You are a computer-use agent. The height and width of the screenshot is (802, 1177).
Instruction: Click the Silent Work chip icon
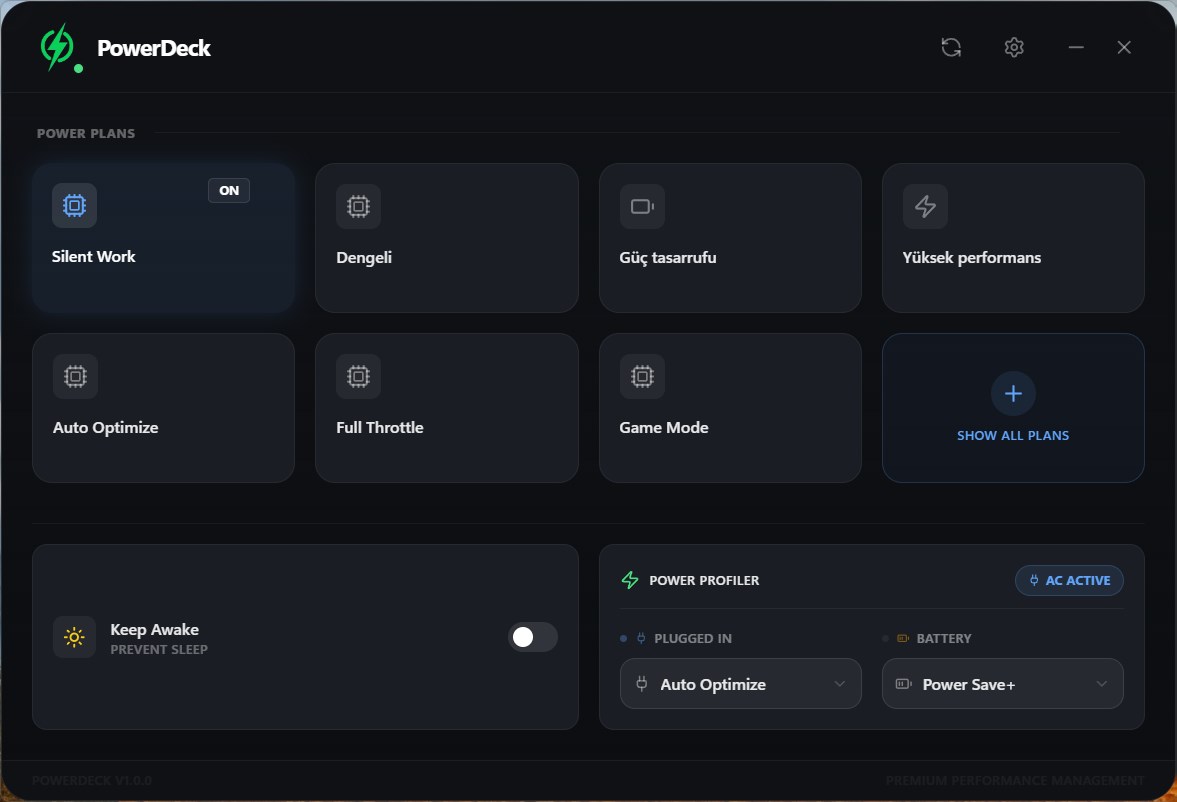[74, 205]
